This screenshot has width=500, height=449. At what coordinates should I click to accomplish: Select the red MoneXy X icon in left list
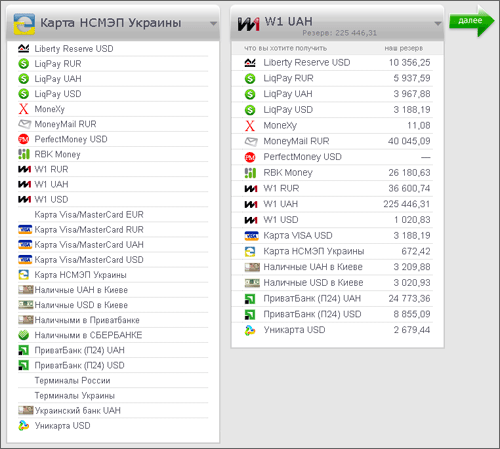click(24, 109)
